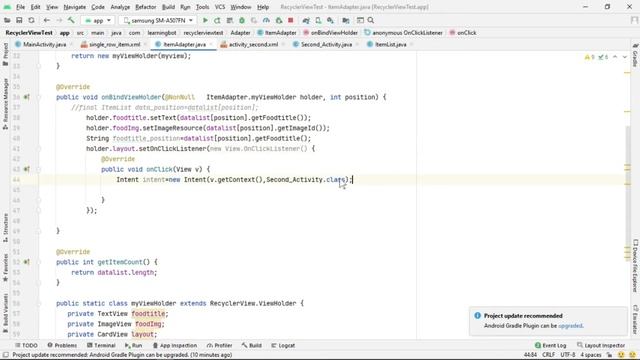This screenshot has height=360, width=640.
Task: Open the Terminal tool window
Action: tap(101, 345)
